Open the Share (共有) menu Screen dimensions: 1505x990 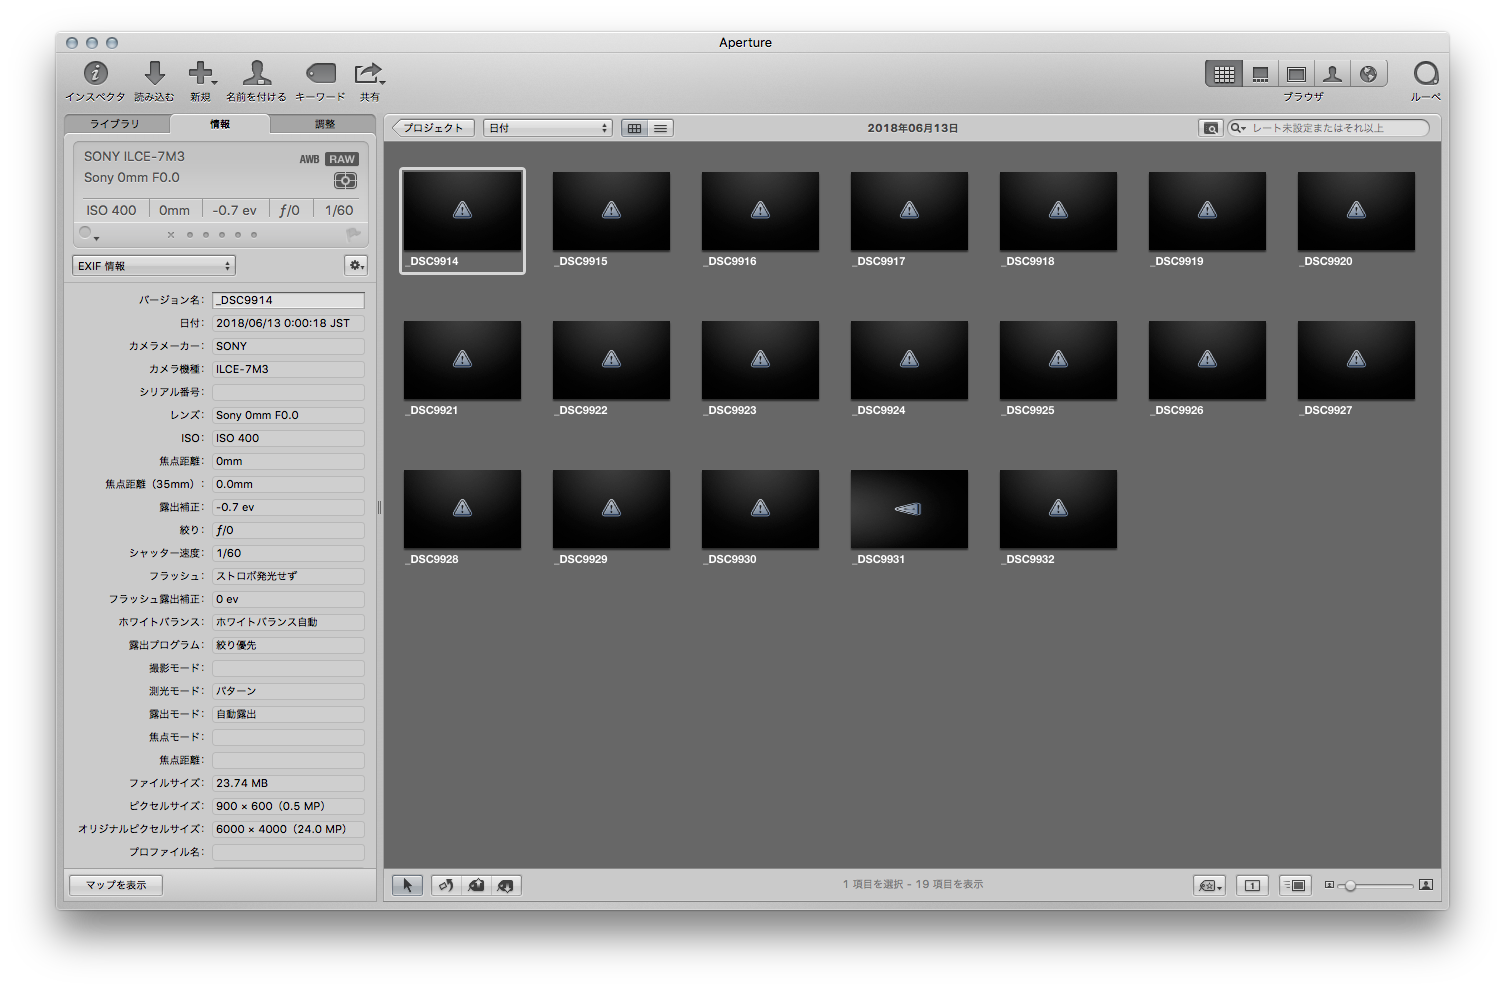[x=369, y=73]
